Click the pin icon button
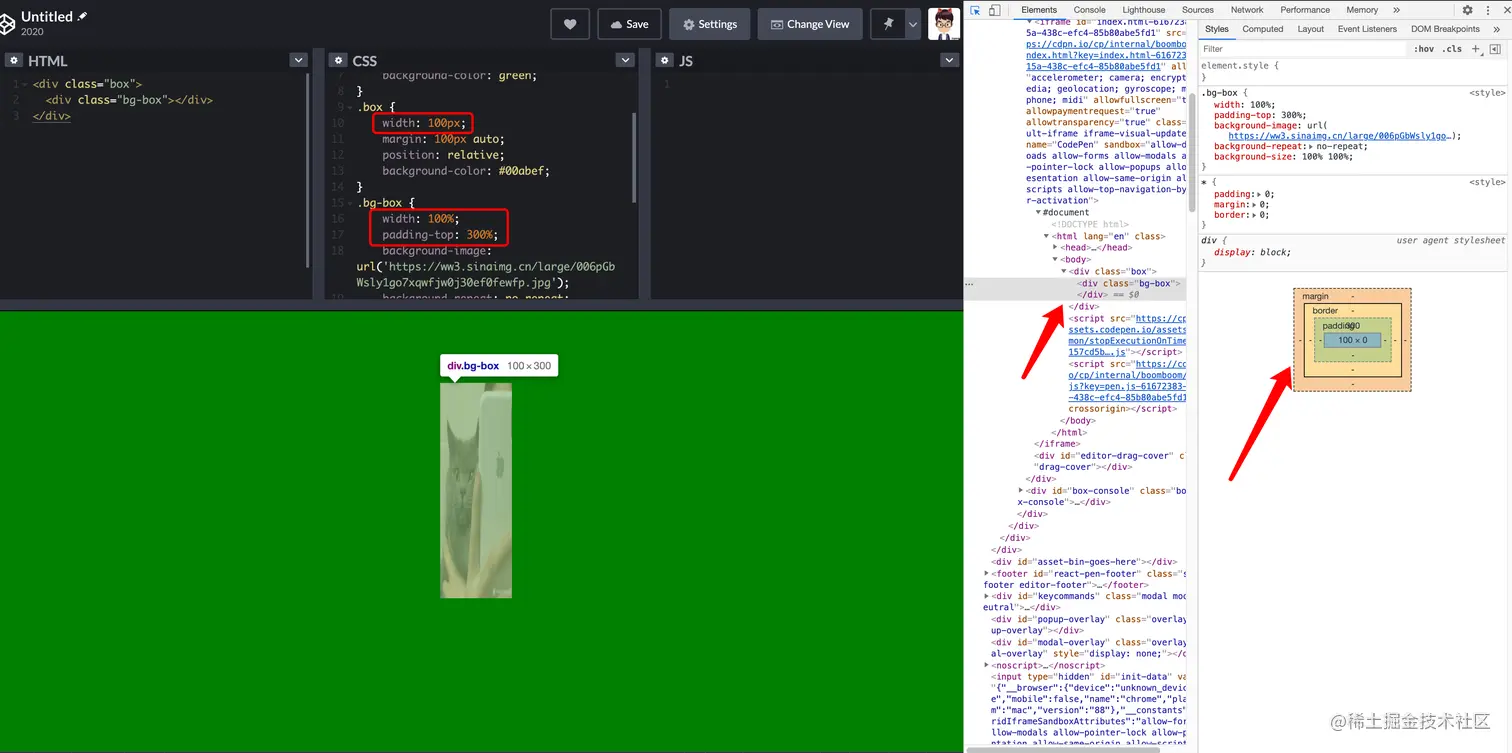Image resolution: width=1512 pixels, height=753 pixels. 888,24
